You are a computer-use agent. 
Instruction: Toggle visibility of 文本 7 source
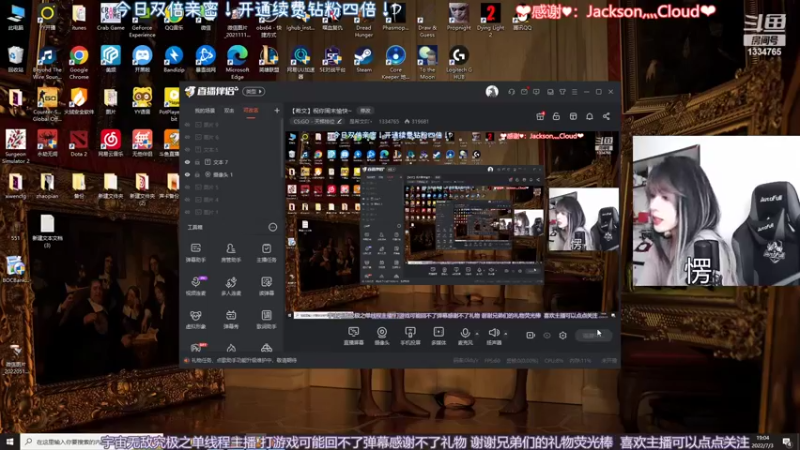pos(187,162)
